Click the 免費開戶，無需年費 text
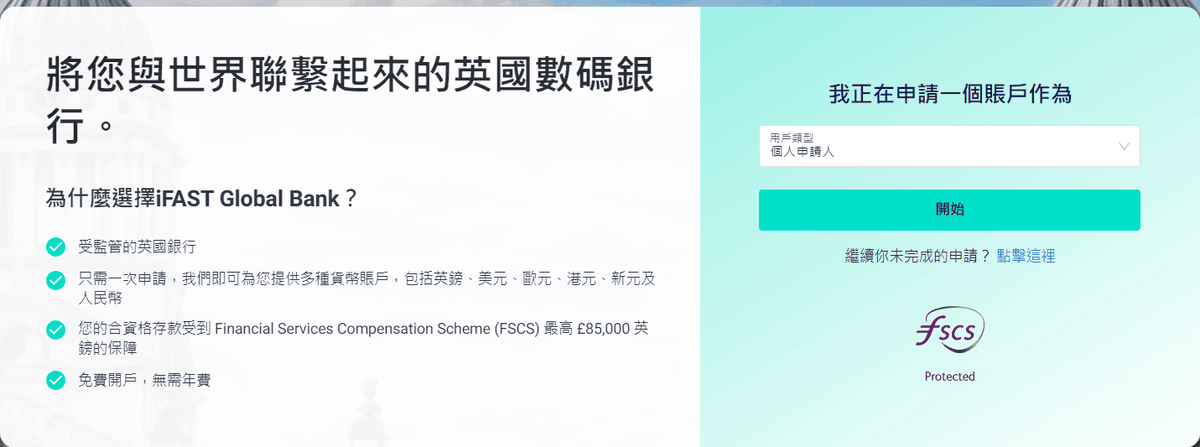The image size is (1200, 447). click(144, 380)
